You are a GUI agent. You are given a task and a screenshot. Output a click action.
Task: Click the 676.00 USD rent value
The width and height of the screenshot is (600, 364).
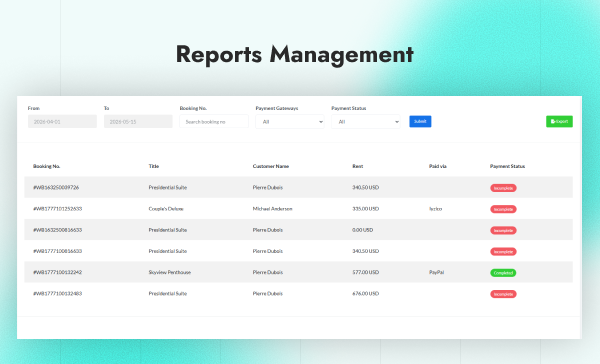(x=365, y=294)
